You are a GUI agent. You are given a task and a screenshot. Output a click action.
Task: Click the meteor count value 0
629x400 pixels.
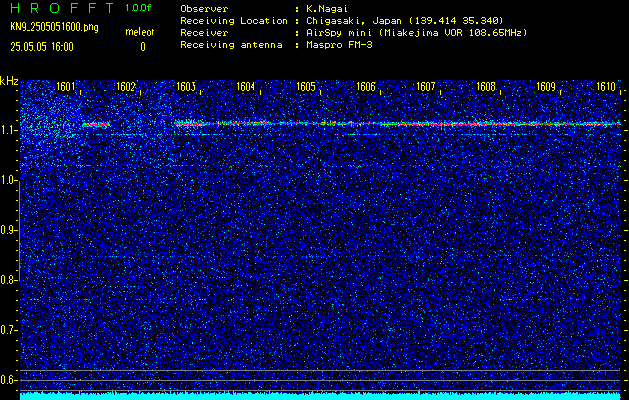click(143, 47)
